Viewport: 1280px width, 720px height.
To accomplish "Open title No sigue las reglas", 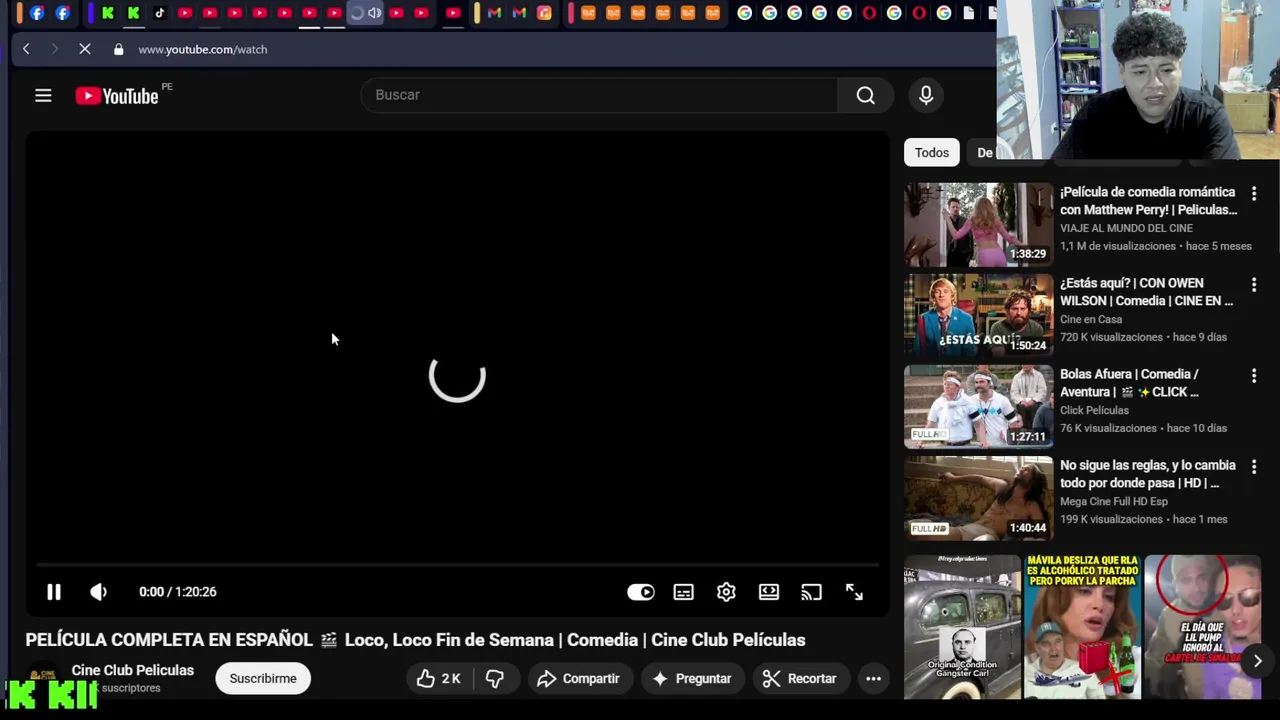I will point(1148,474).
